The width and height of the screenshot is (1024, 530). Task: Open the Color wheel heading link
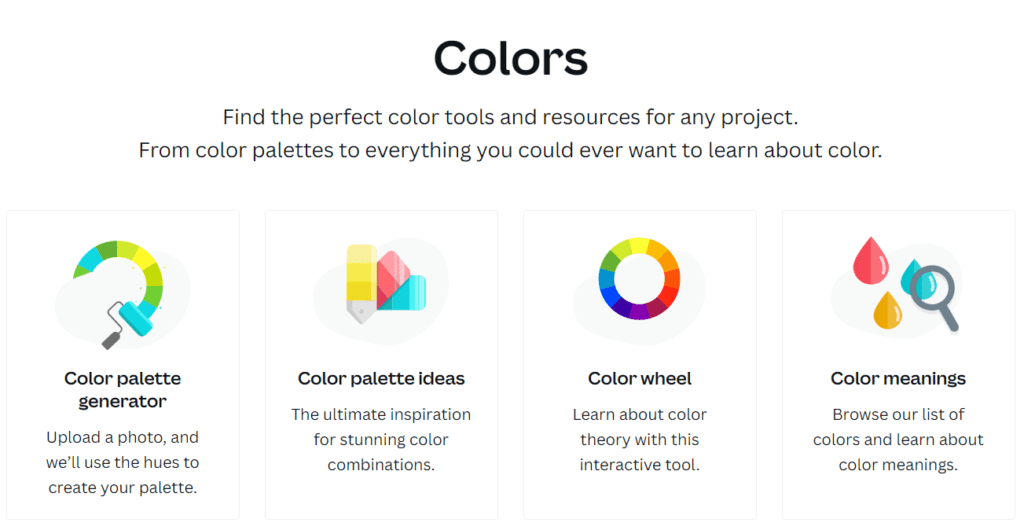tap(639, 379)
